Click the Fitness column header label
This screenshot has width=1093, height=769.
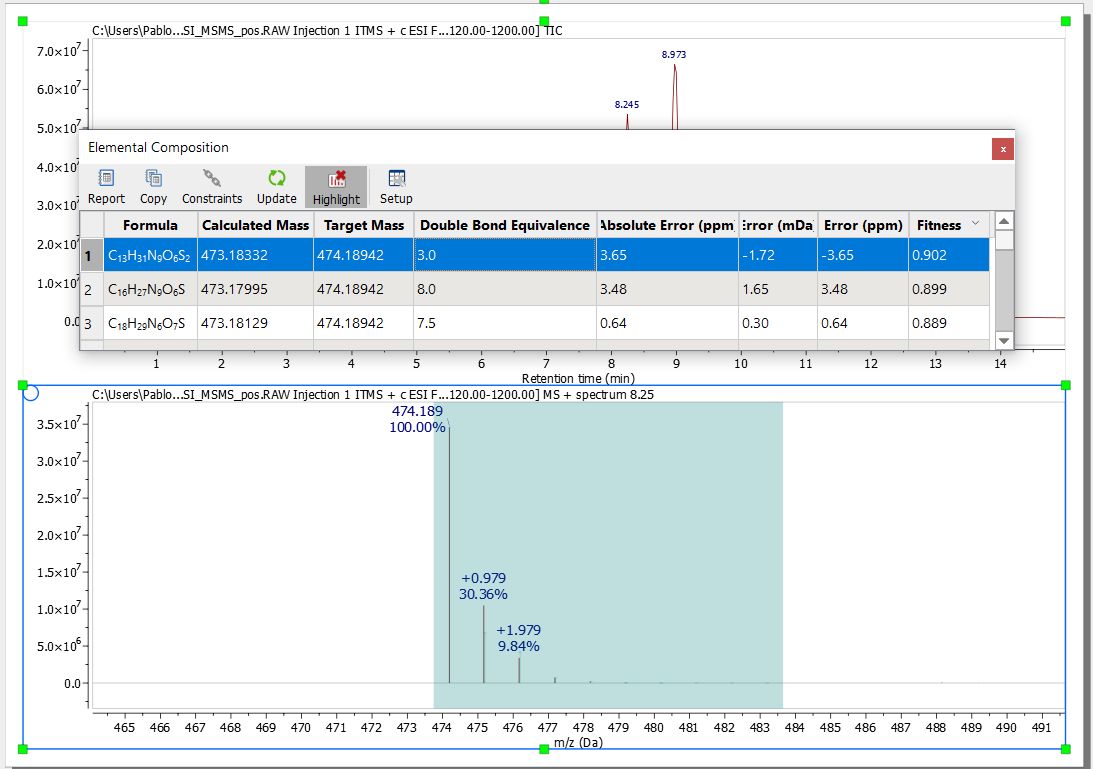click(938, 225)
